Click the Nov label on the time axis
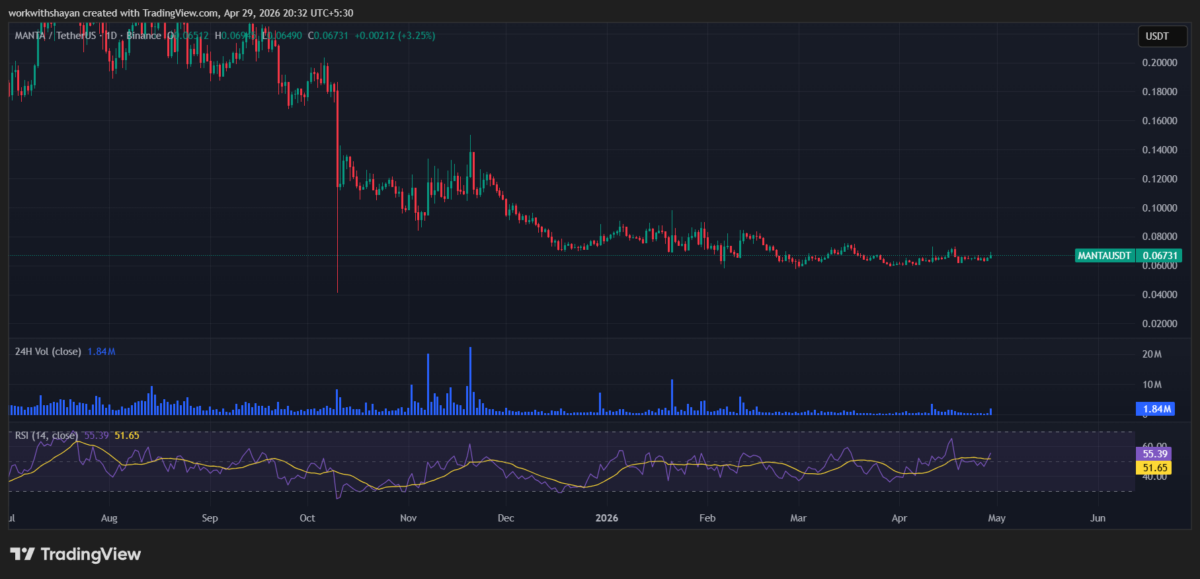Viewport: 1200px width, 579px height. (407, 519)
